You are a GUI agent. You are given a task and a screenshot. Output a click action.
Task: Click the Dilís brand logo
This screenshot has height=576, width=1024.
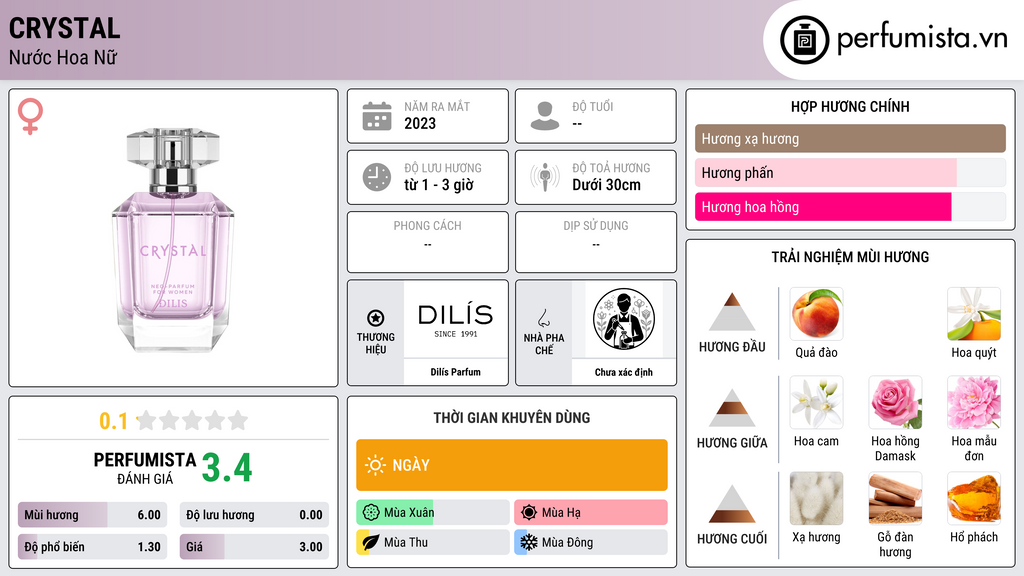pos(455,319)
